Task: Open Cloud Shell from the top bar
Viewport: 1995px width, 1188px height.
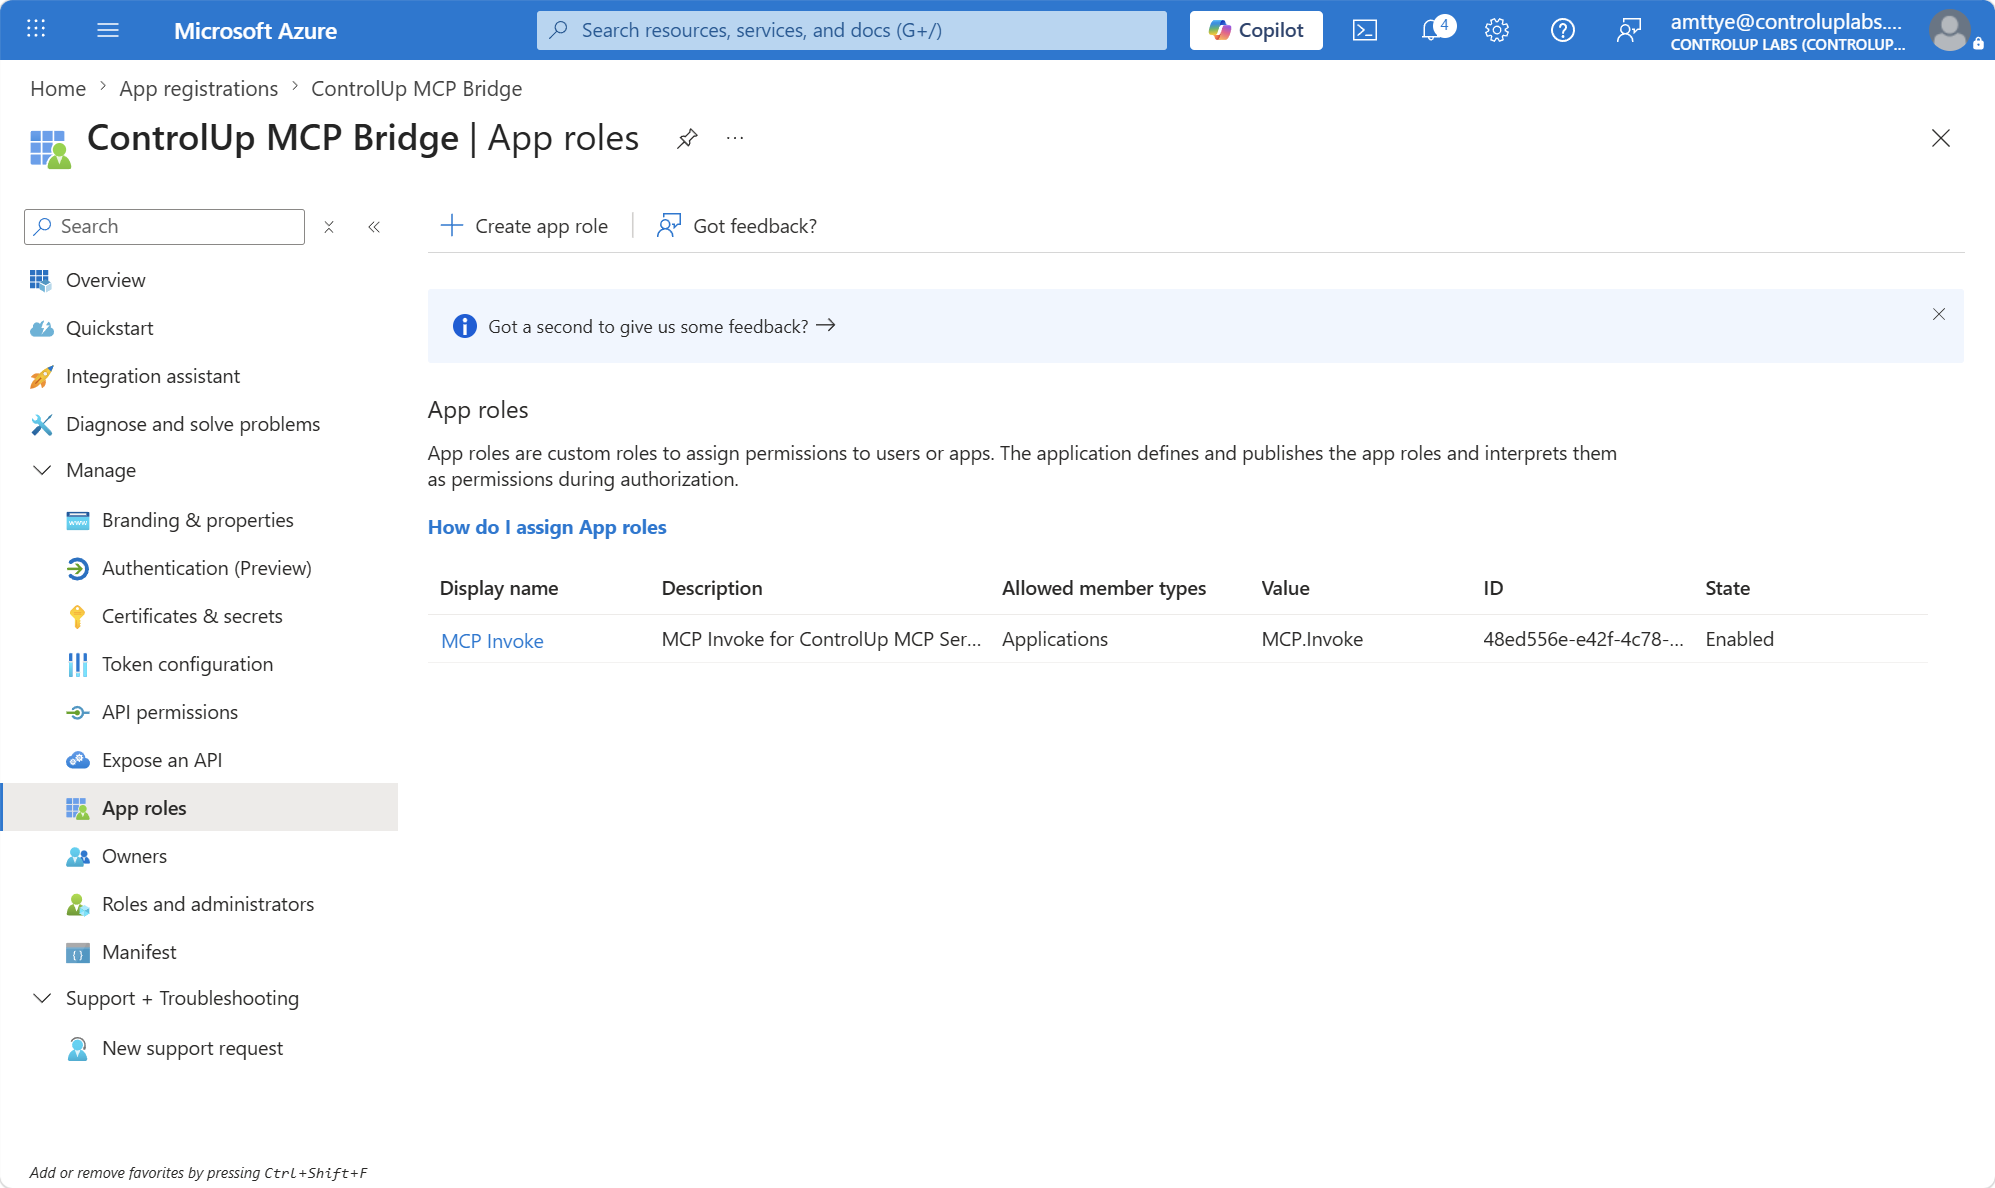Action: pos(1365,30)
